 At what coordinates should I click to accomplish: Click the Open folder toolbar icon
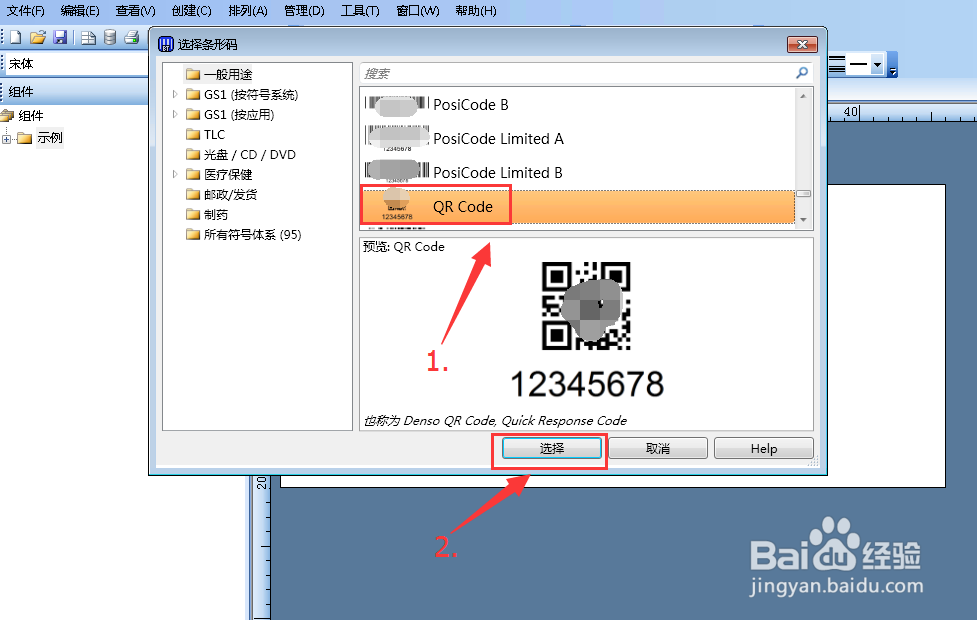click(x=38, y=37)
